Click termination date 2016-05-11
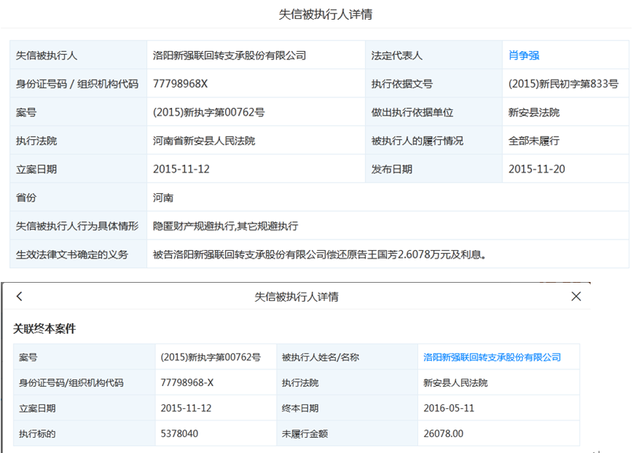This screenshot has height=453, width=640. [449, 408]
